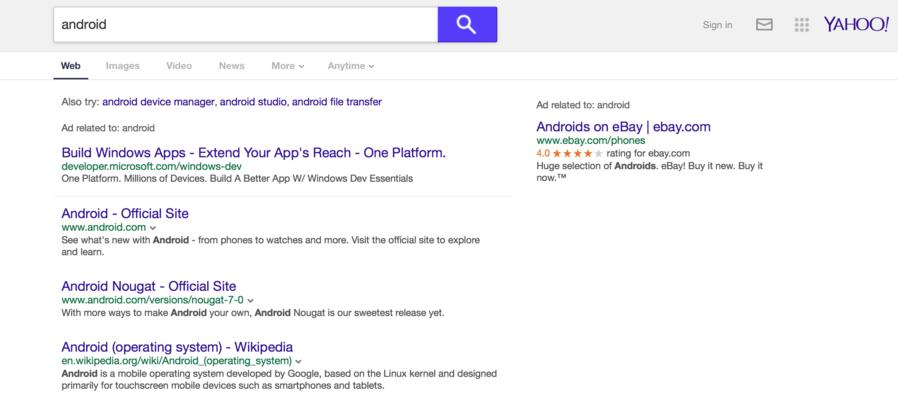Viewport: 898px width, 400px height.
Task: Open Android - Official Site result
Action: point(125,214)
